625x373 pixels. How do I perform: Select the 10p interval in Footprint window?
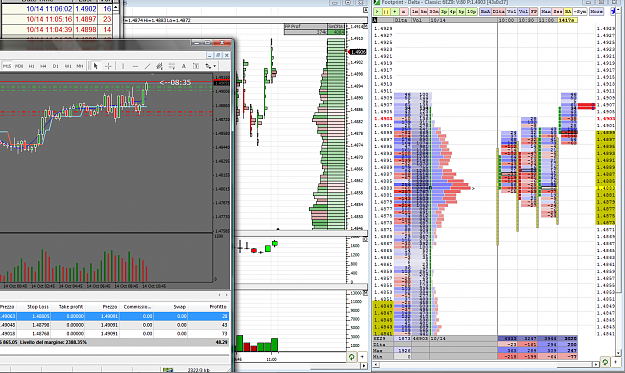pyautogui.click(x=472, y=12)
